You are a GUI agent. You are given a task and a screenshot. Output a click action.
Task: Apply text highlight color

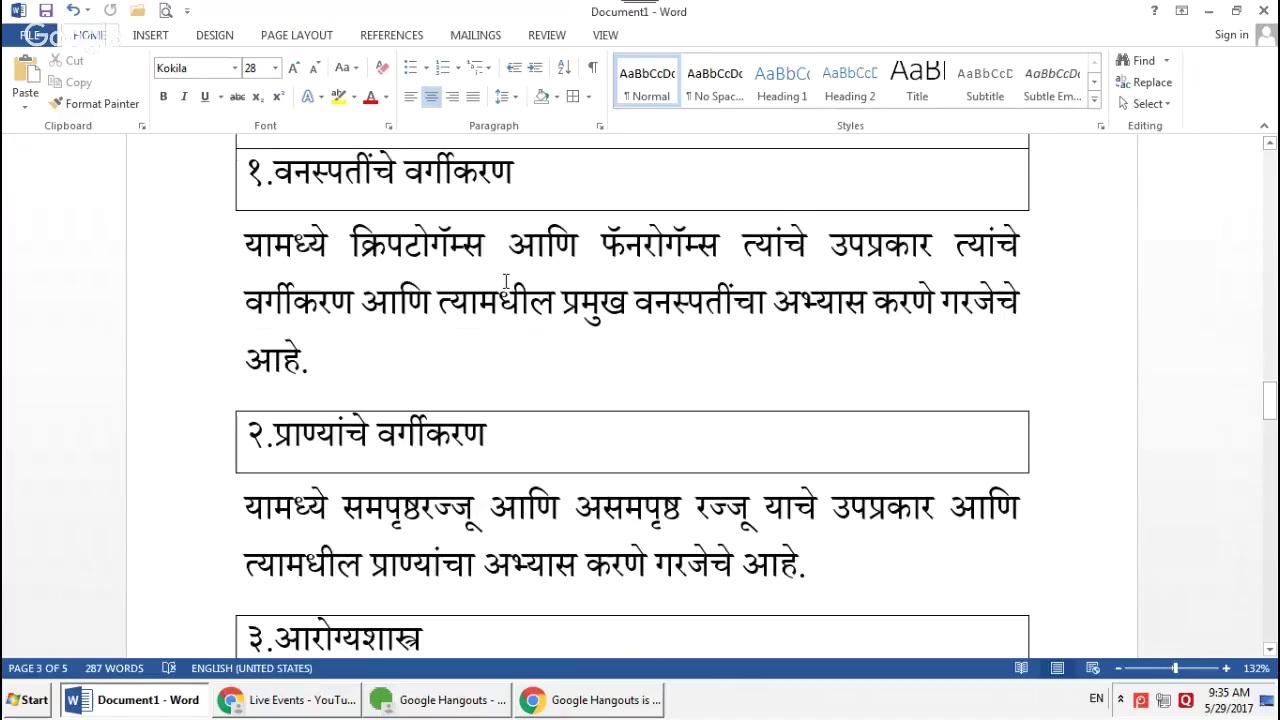339,97
